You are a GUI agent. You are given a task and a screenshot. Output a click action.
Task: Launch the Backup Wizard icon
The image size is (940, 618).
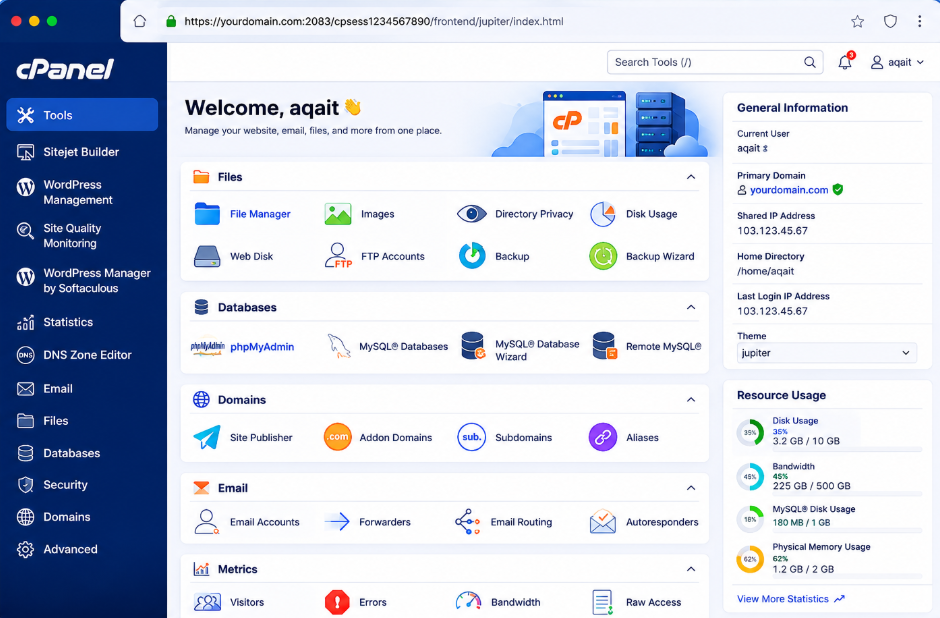(602, 257)
